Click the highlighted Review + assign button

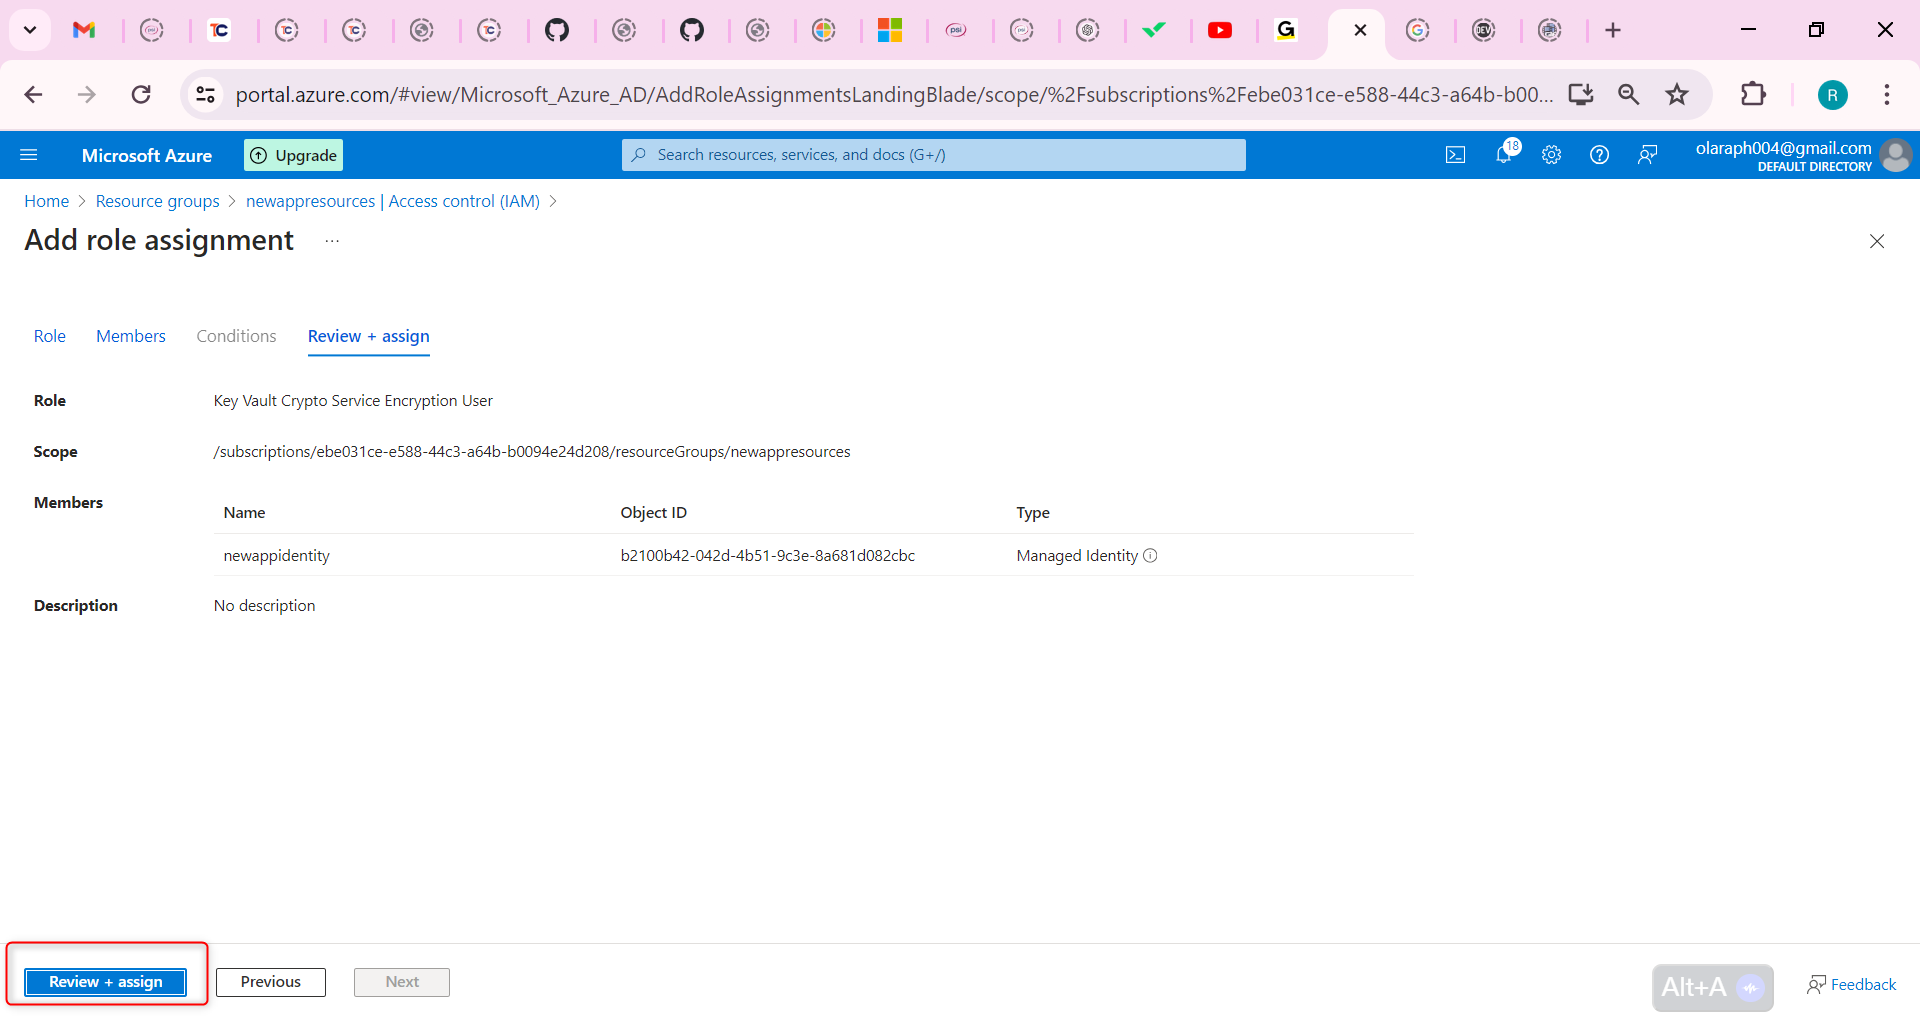pyautogui.click(x=106, y=982)
